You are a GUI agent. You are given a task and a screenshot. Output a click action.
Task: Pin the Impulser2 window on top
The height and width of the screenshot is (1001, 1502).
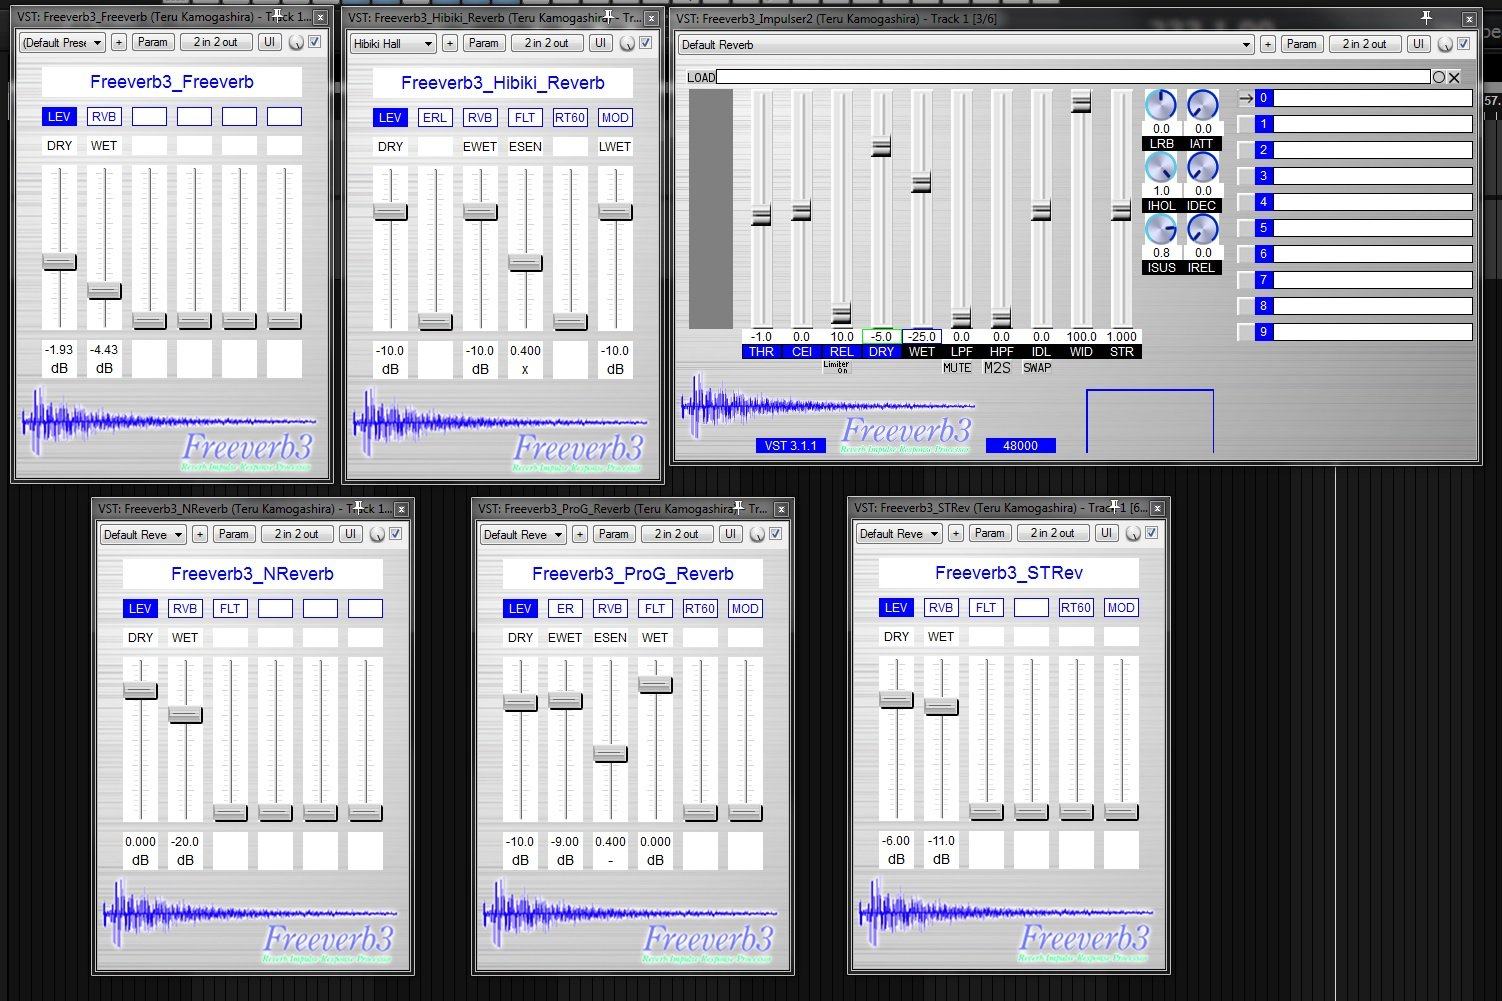point(1426,17)
